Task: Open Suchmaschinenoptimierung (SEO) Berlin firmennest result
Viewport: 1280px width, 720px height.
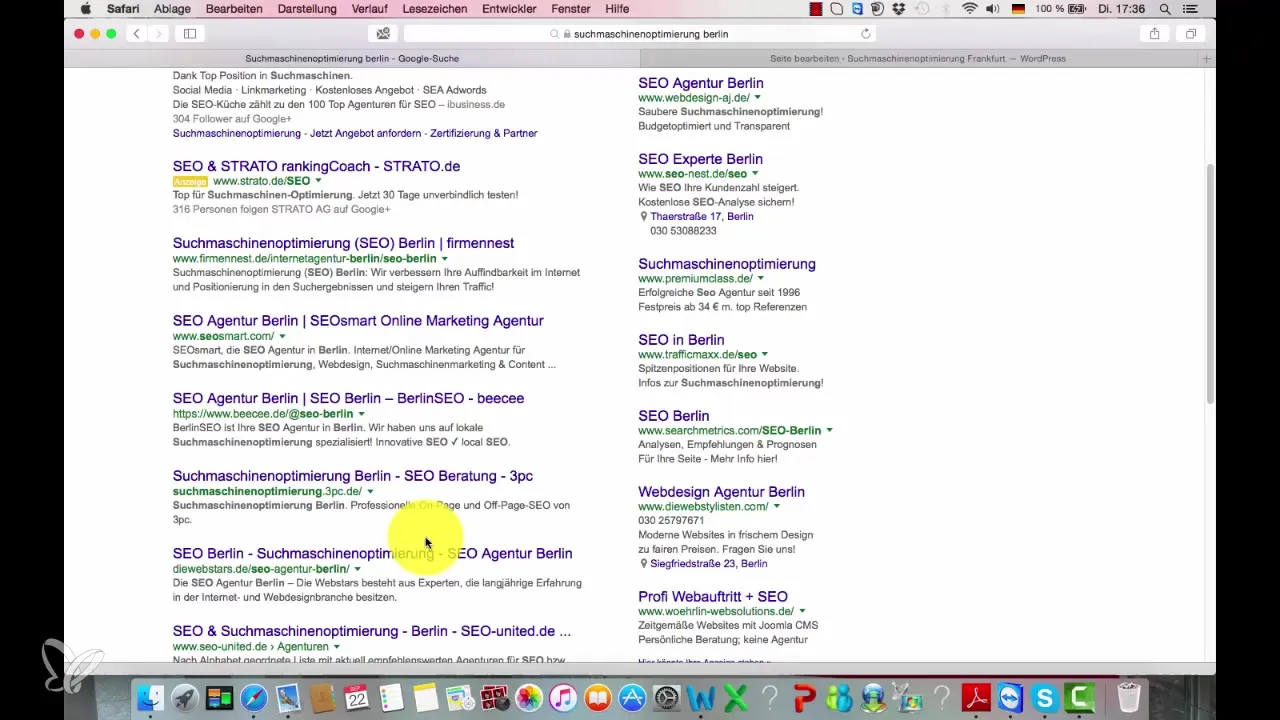Action: click(343, 243)
